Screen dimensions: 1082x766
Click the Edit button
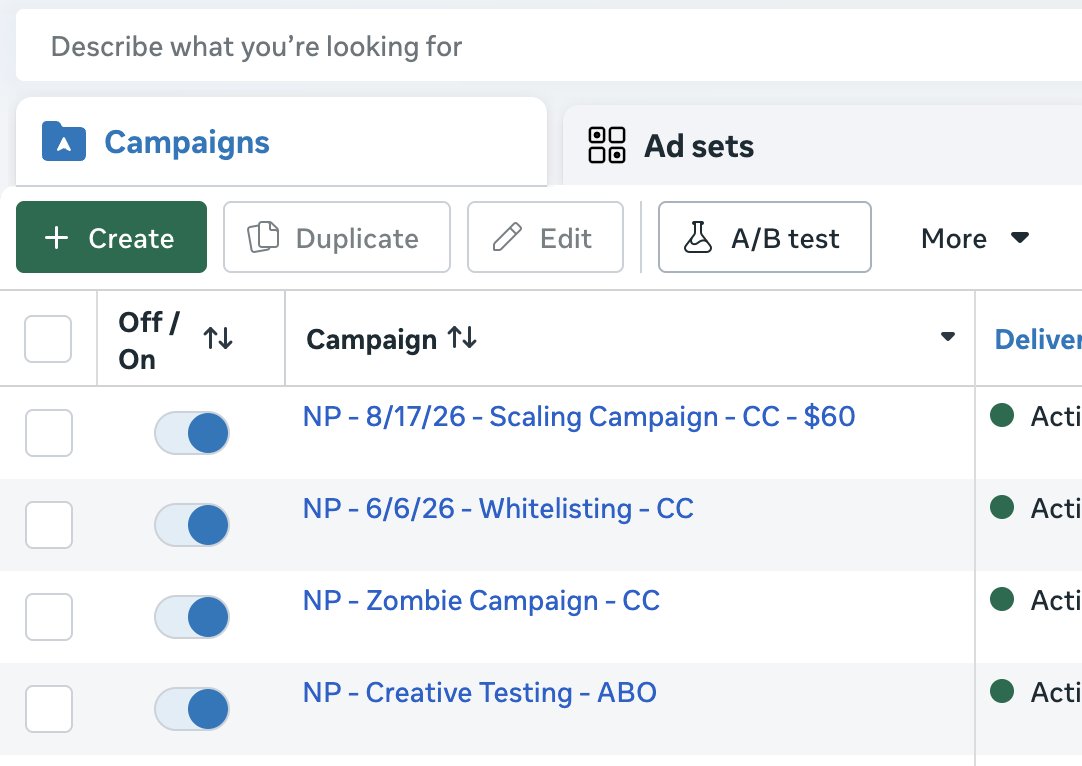[545, 237]
